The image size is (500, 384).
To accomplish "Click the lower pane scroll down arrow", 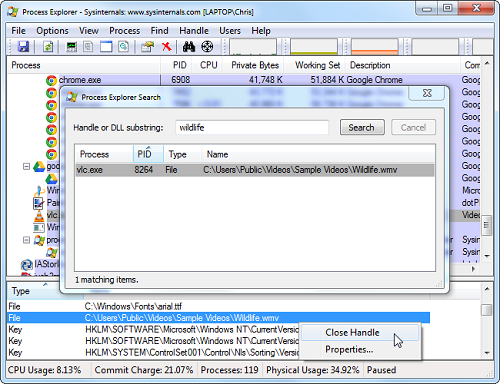I will 487,353.
